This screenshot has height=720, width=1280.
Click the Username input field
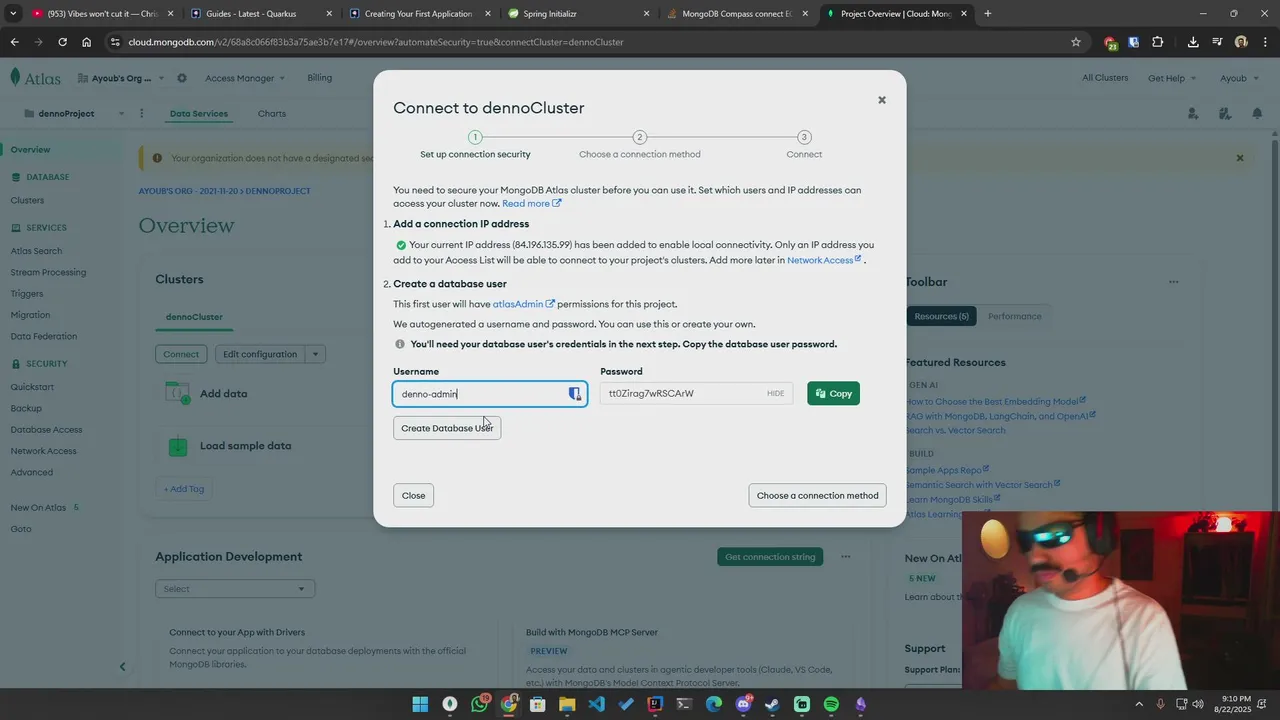click(x=490, y=394)
